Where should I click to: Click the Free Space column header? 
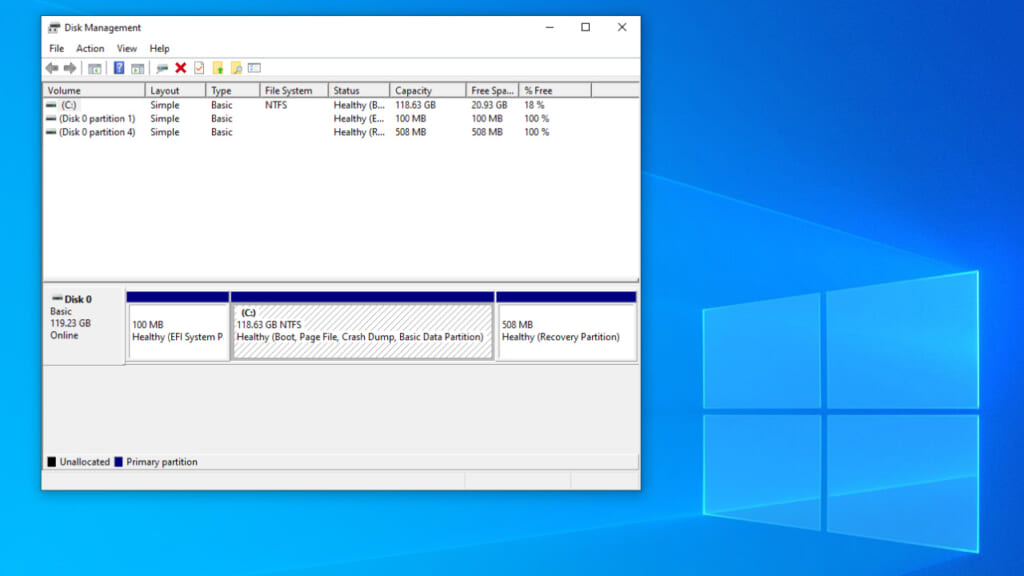click(492, 91)
